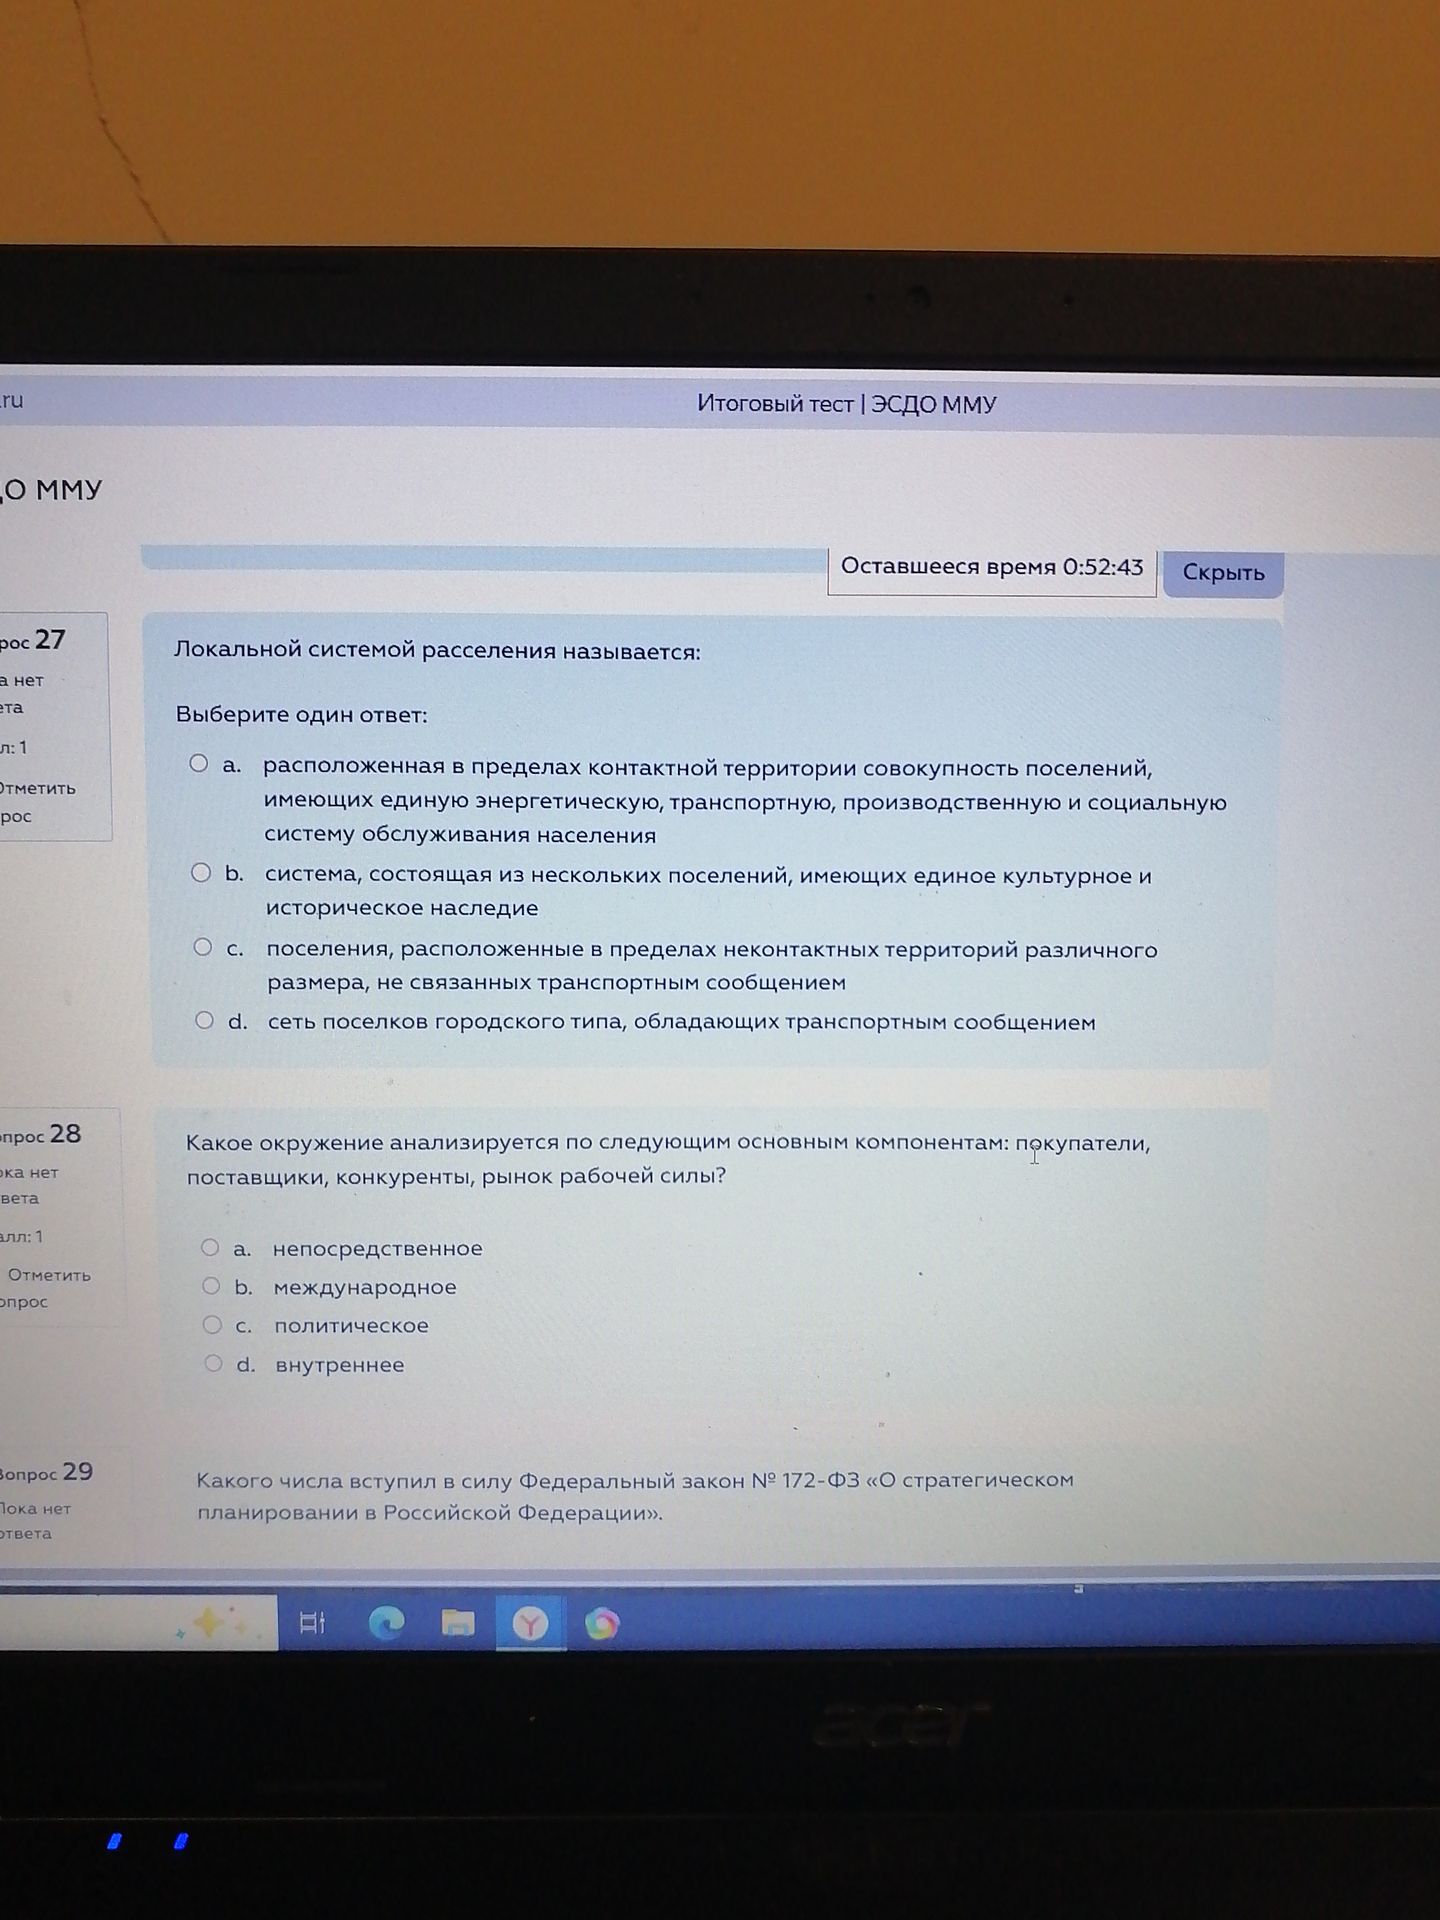Open Task View from the taskbar

click(313, 1622)
